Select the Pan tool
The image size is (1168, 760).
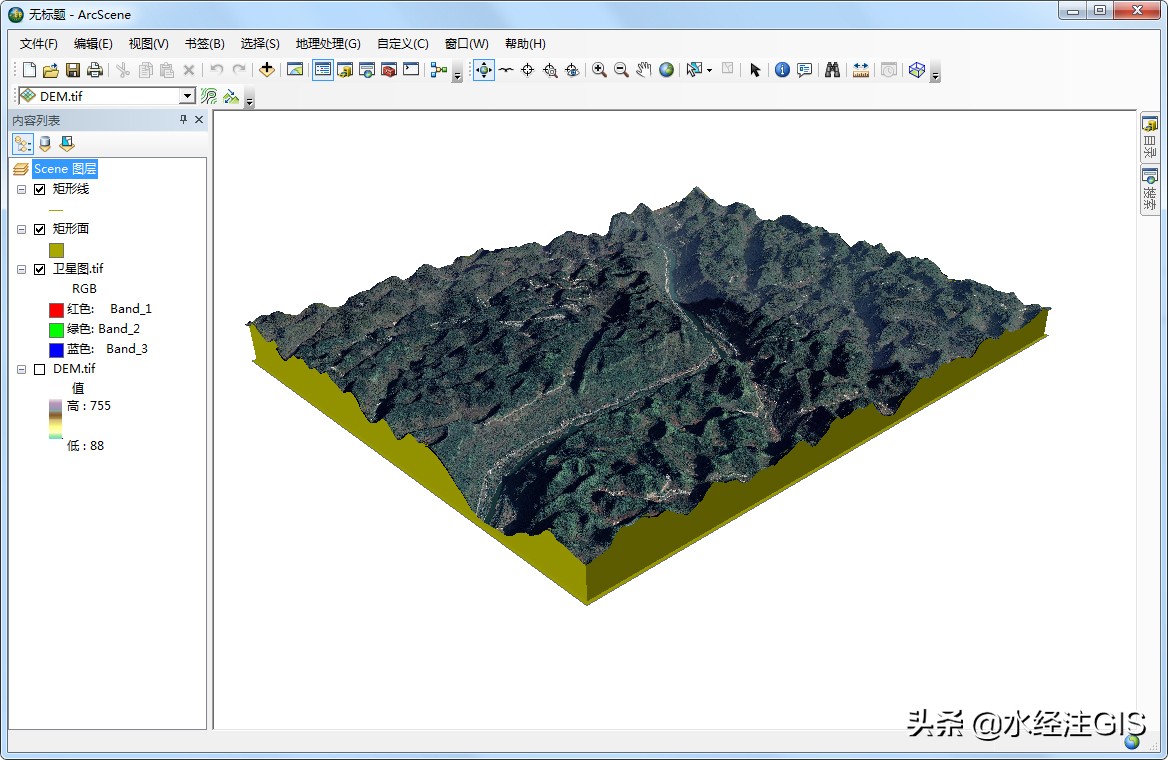pyautogui.click(x=643, y=70)
